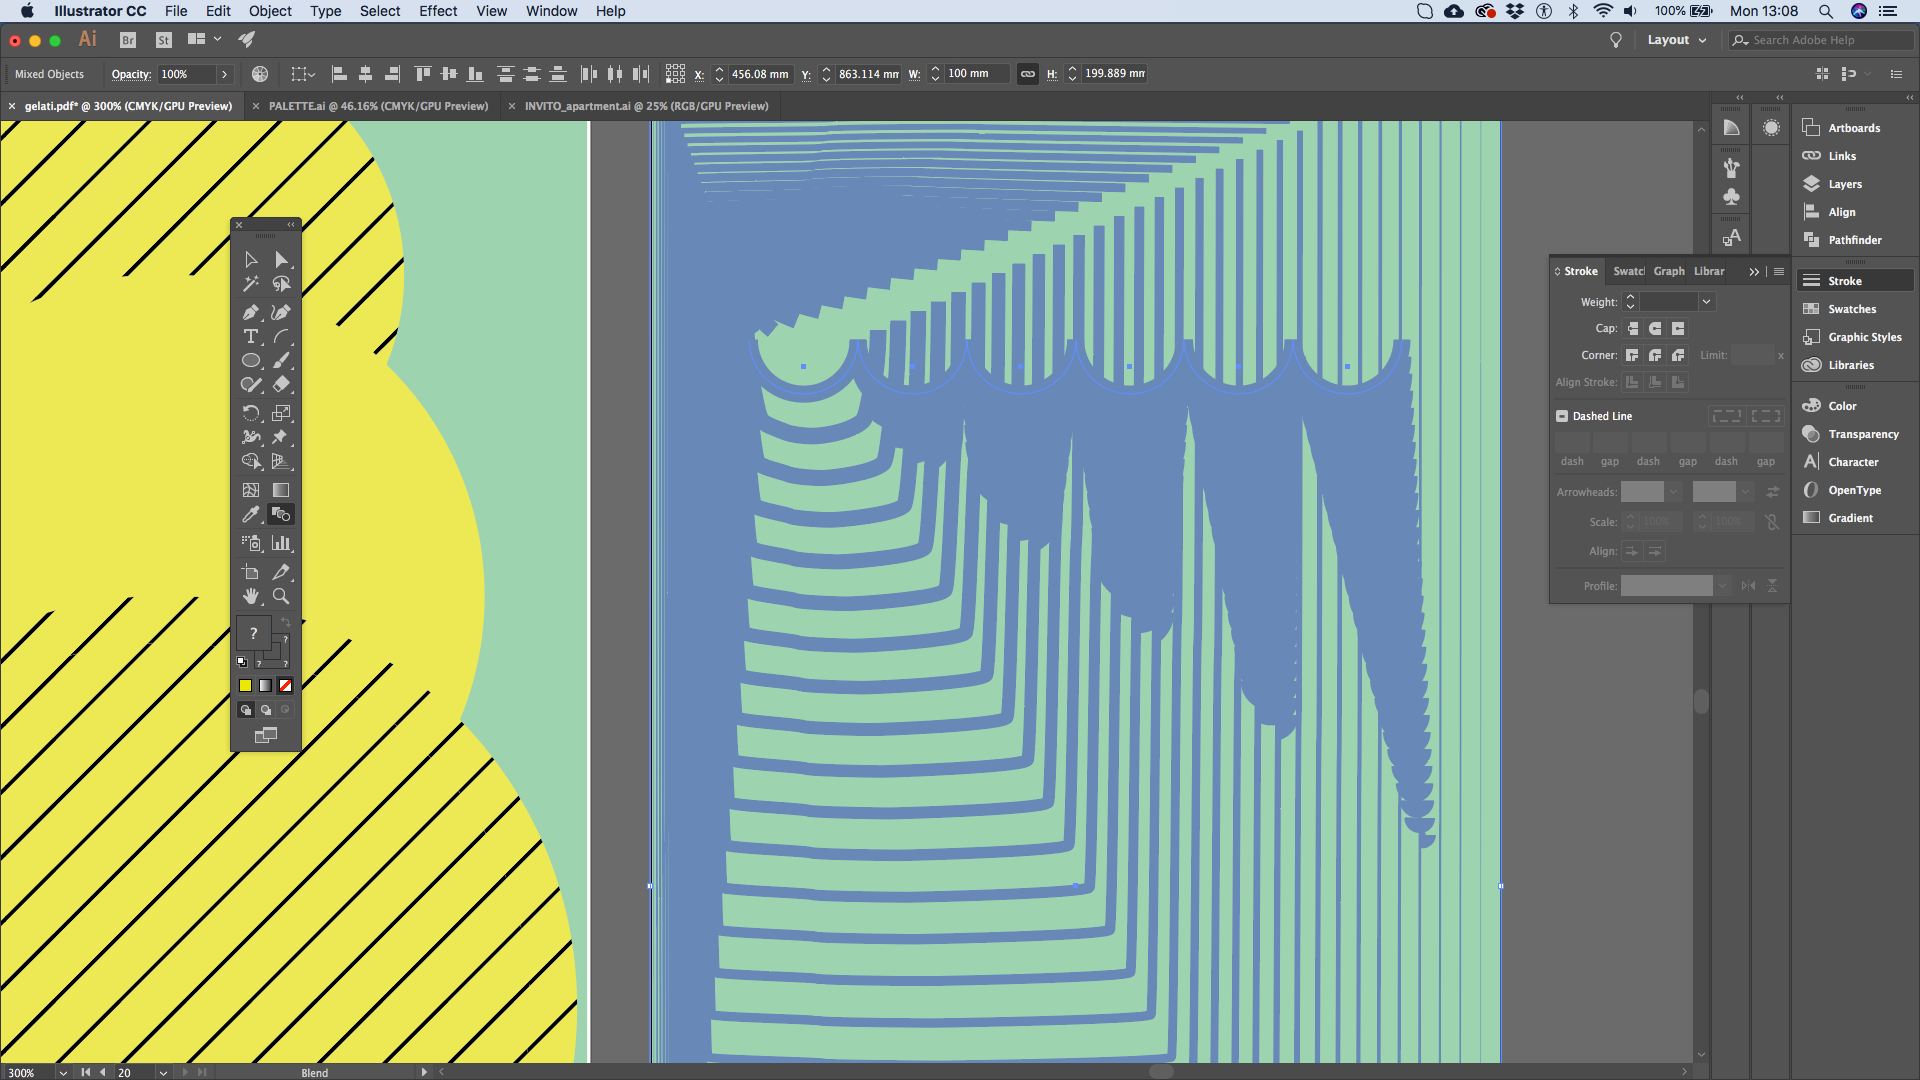1920x1080 pixels.
Task: Select the Type tool
Action: coord(250,337)
